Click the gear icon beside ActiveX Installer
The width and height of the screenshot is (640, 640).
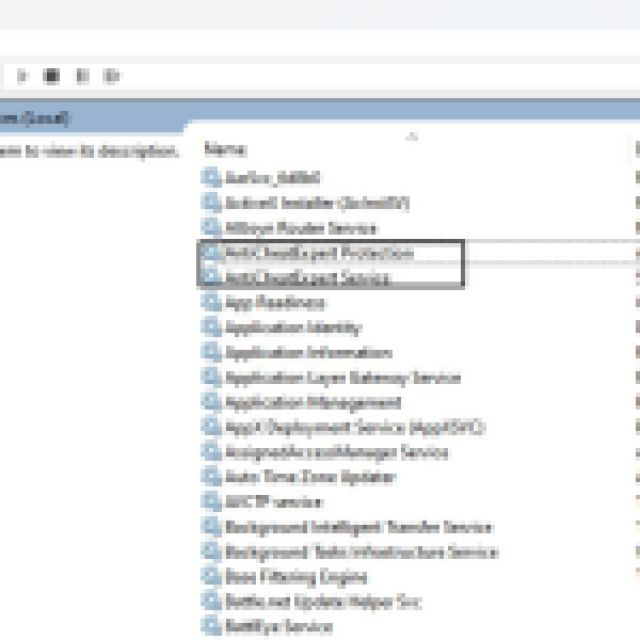point(211,203)
